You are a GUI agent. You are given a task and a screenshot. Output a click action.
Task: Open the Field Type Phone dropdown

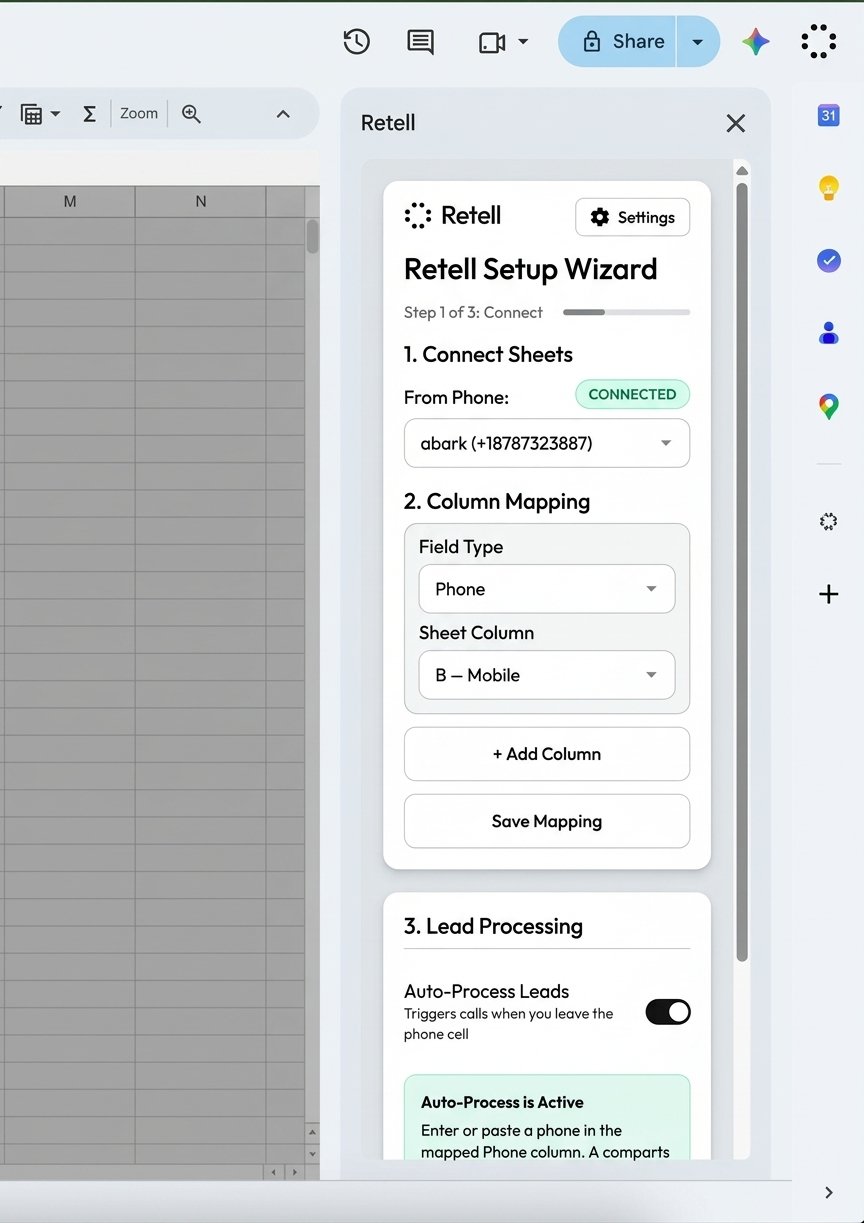(547, 589)
